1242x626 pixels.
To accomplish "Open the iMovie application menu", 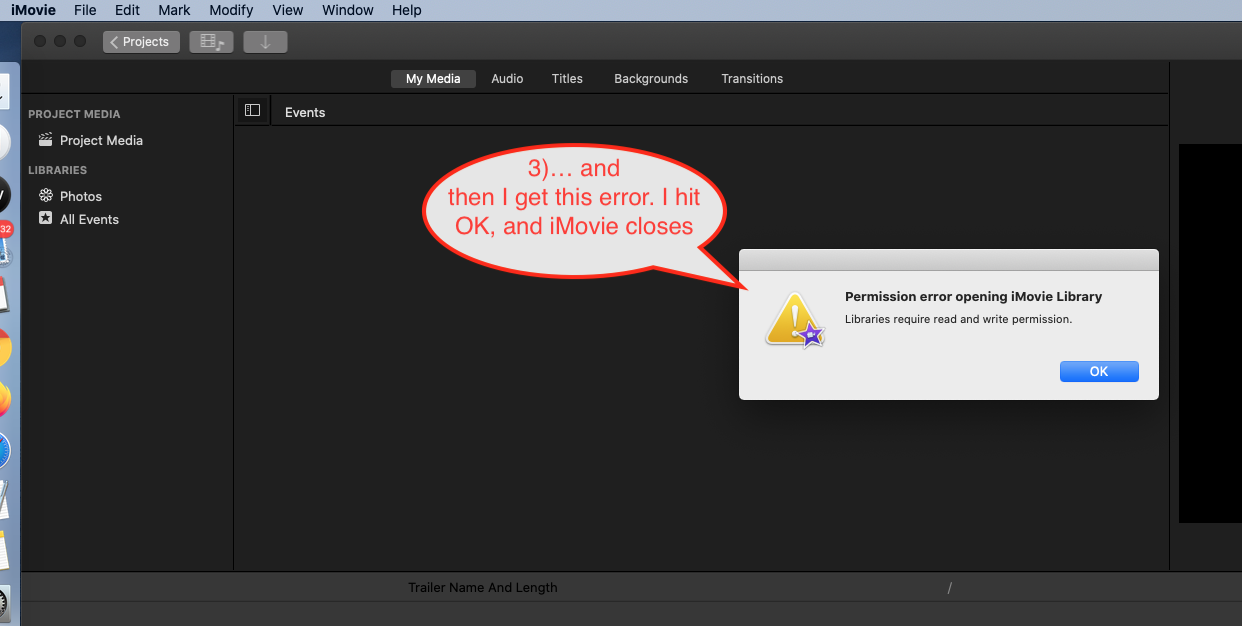I will click(x=33, y=10).
